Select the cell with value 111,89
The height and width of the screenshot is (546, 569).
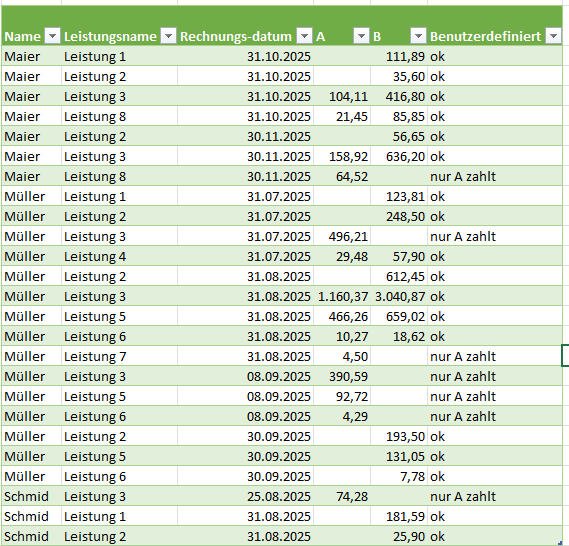point(399,56)
